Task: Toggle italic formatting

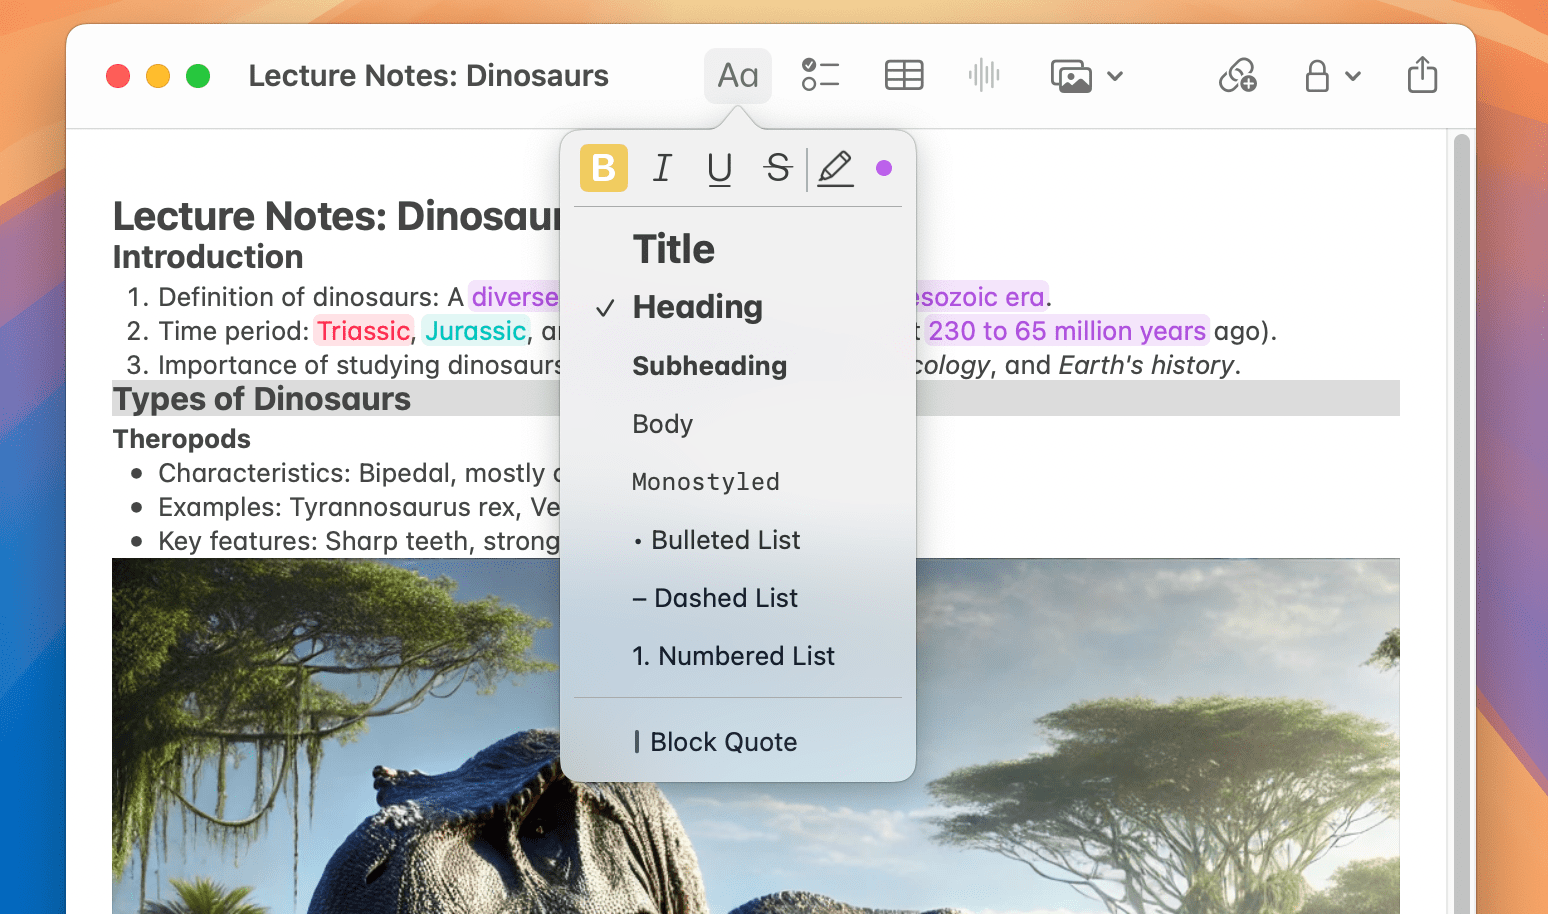Action: (x=661, y=168)
